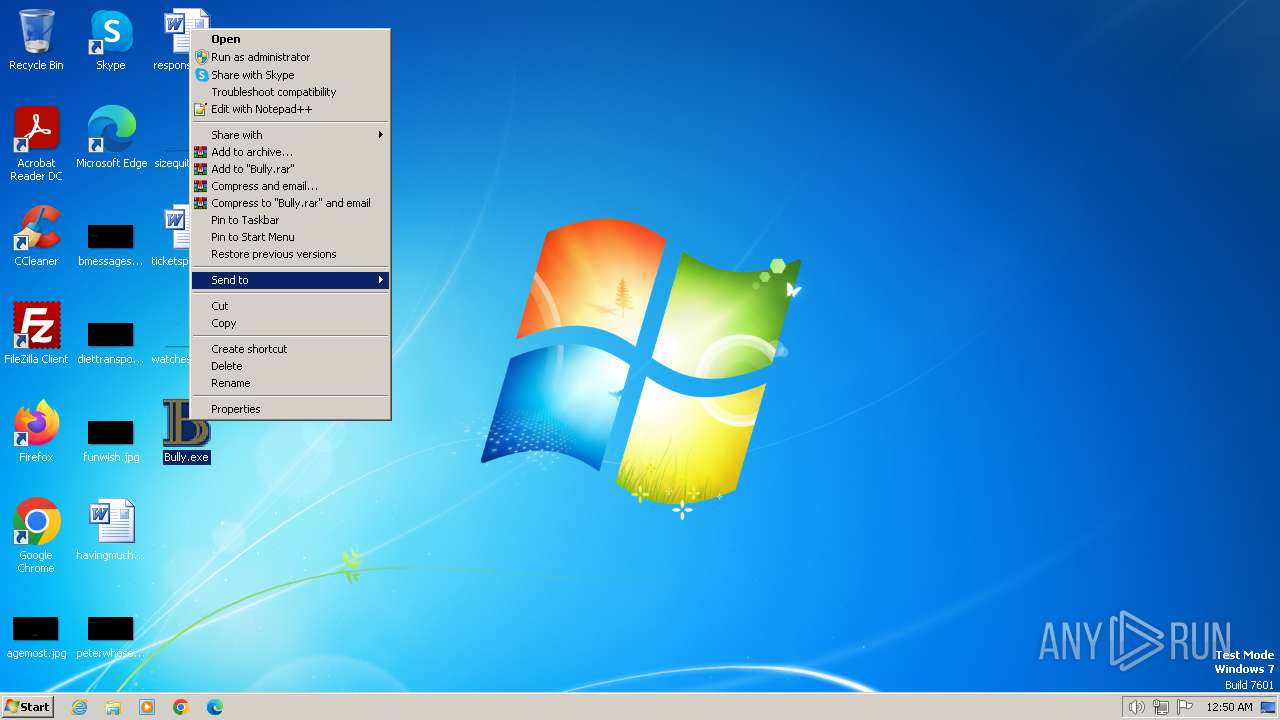The image size is (1280, 720).
Task: Select the havingmuch Word document icon
Action: [x=111, y=530]
